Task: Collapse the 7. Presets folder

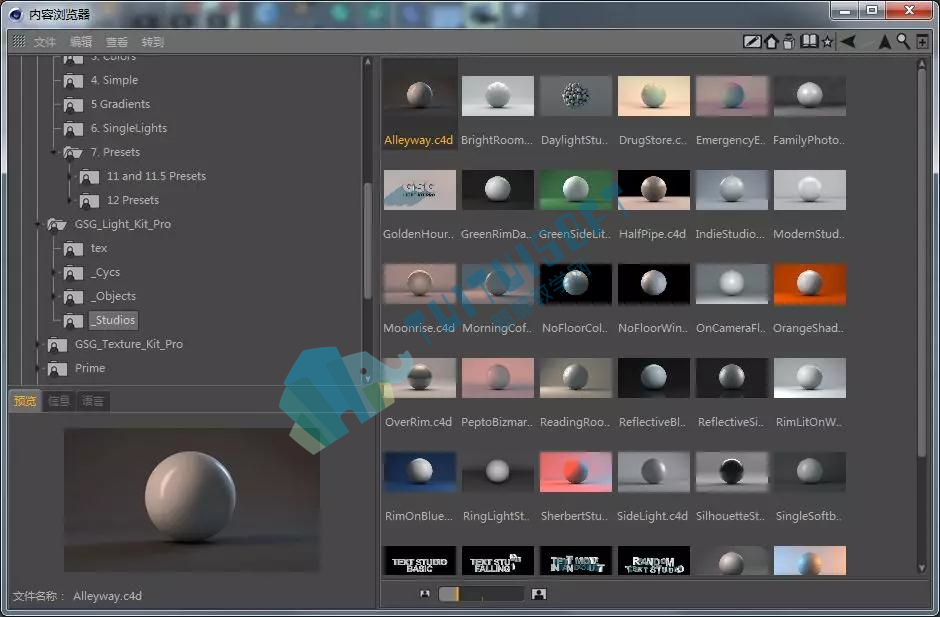Action: (53, 152)
